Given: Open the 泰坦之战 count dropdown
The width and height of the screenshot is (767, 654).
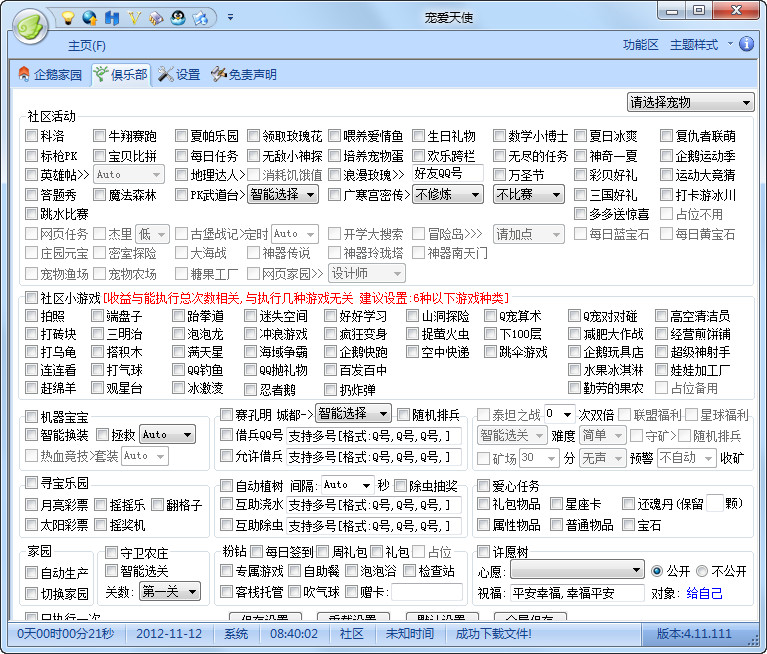Looking at the screenshot, I should (560, 414).
